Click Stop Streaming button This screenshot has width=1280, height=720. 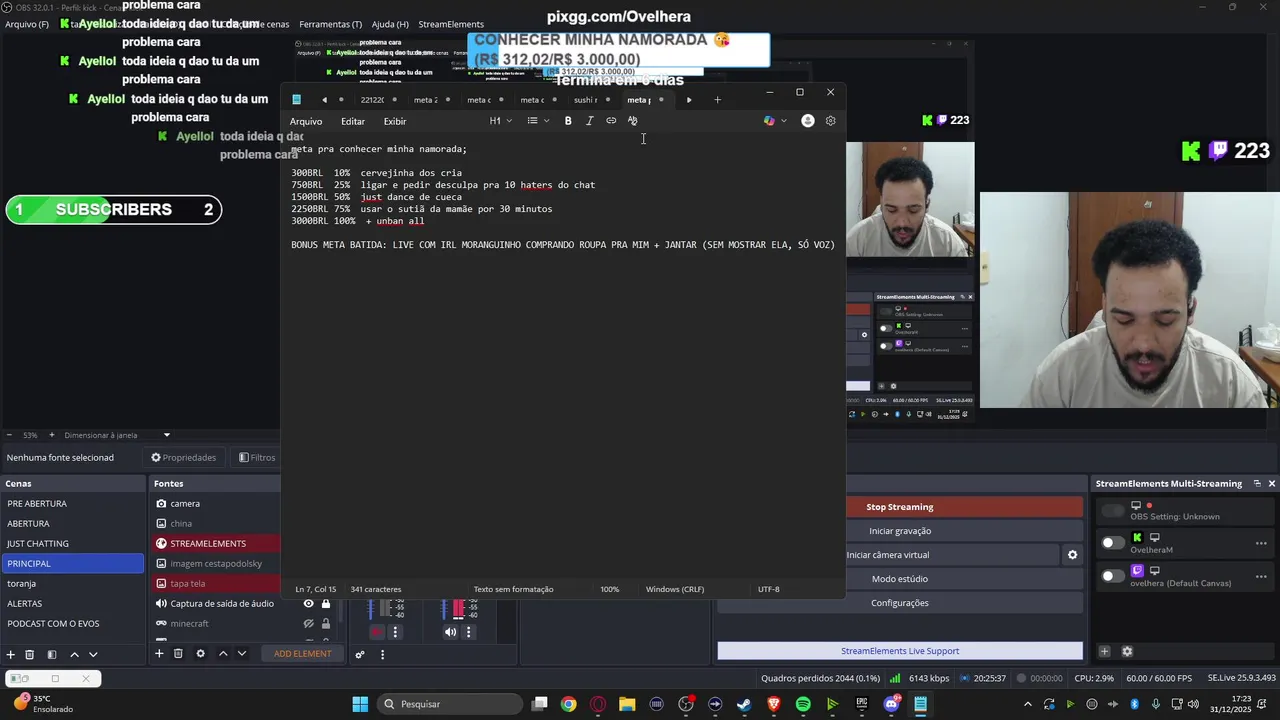(900, 507)
